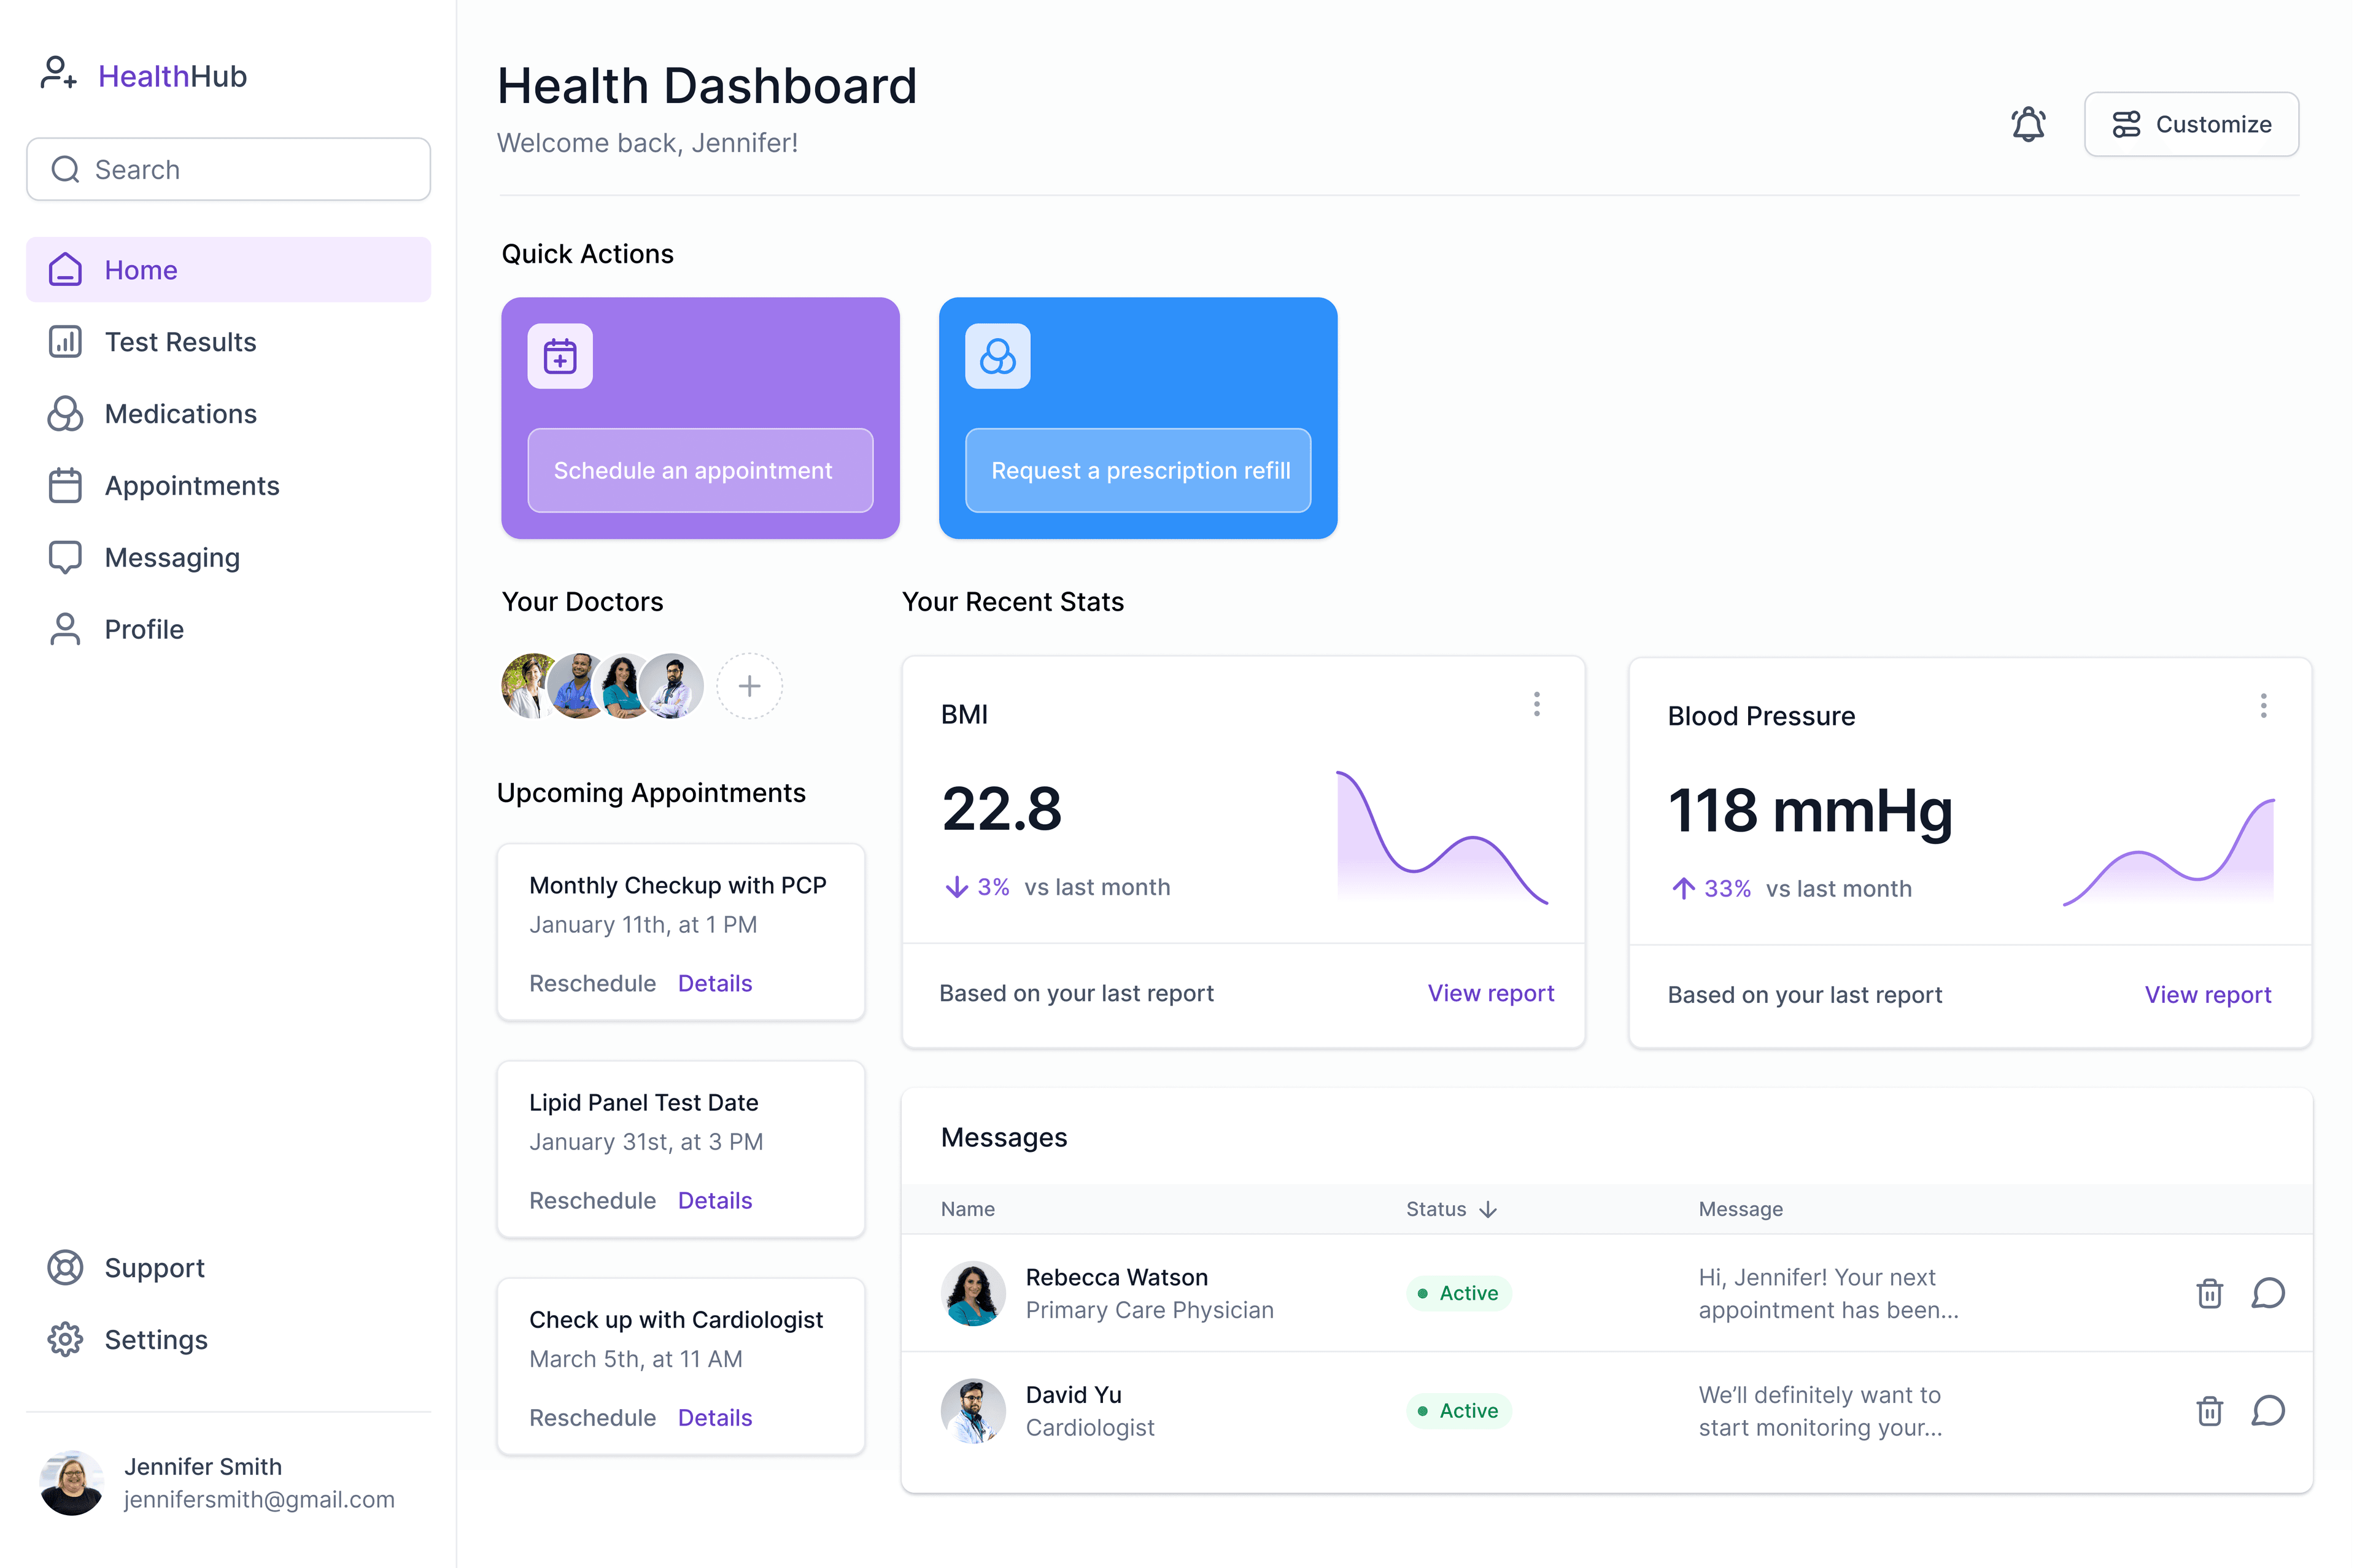This screenshot has width=2357, height=1568.
Task: Open Rebecca Watson's message preview
Action: tap(1828, 1293)
